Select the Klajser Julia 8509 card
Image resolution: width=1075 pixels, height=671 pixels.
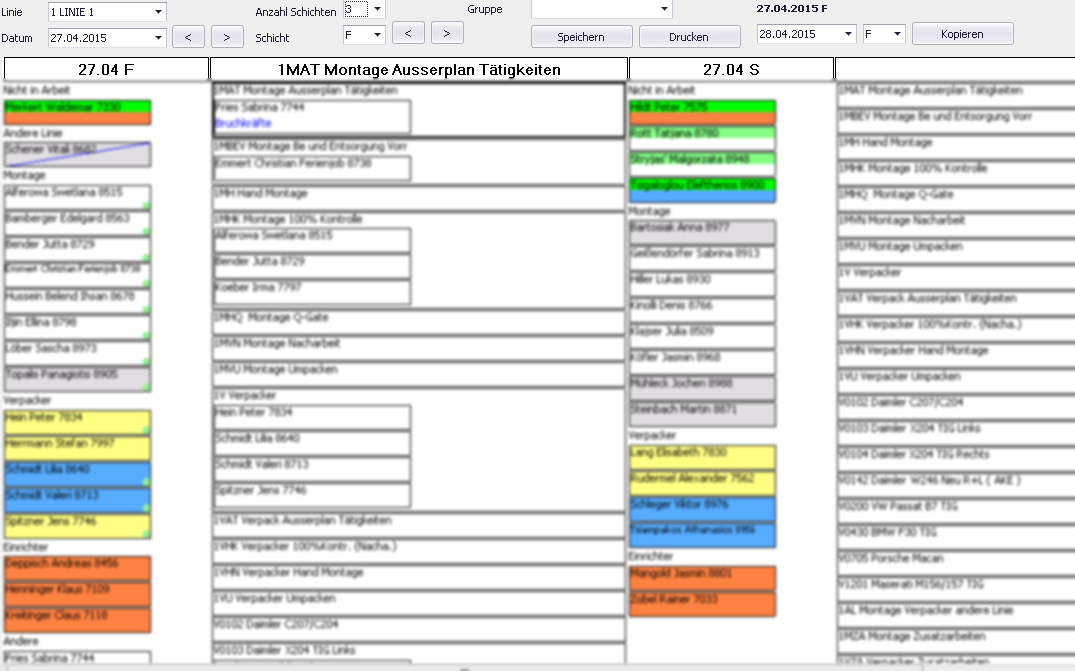click(703, 337)
